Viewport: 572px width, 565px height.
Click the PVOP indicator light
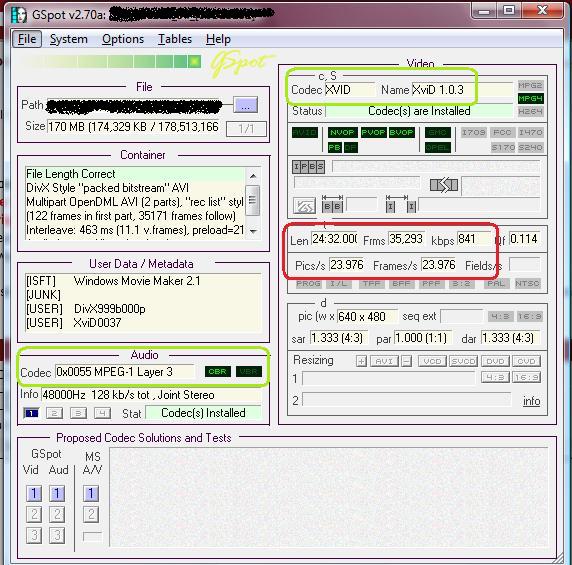coord(373,132)
